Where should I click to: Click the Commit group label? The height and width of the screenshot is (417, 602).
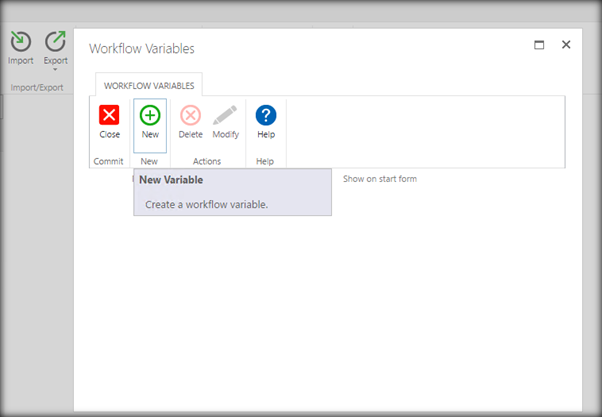click(x=108, y=161)
